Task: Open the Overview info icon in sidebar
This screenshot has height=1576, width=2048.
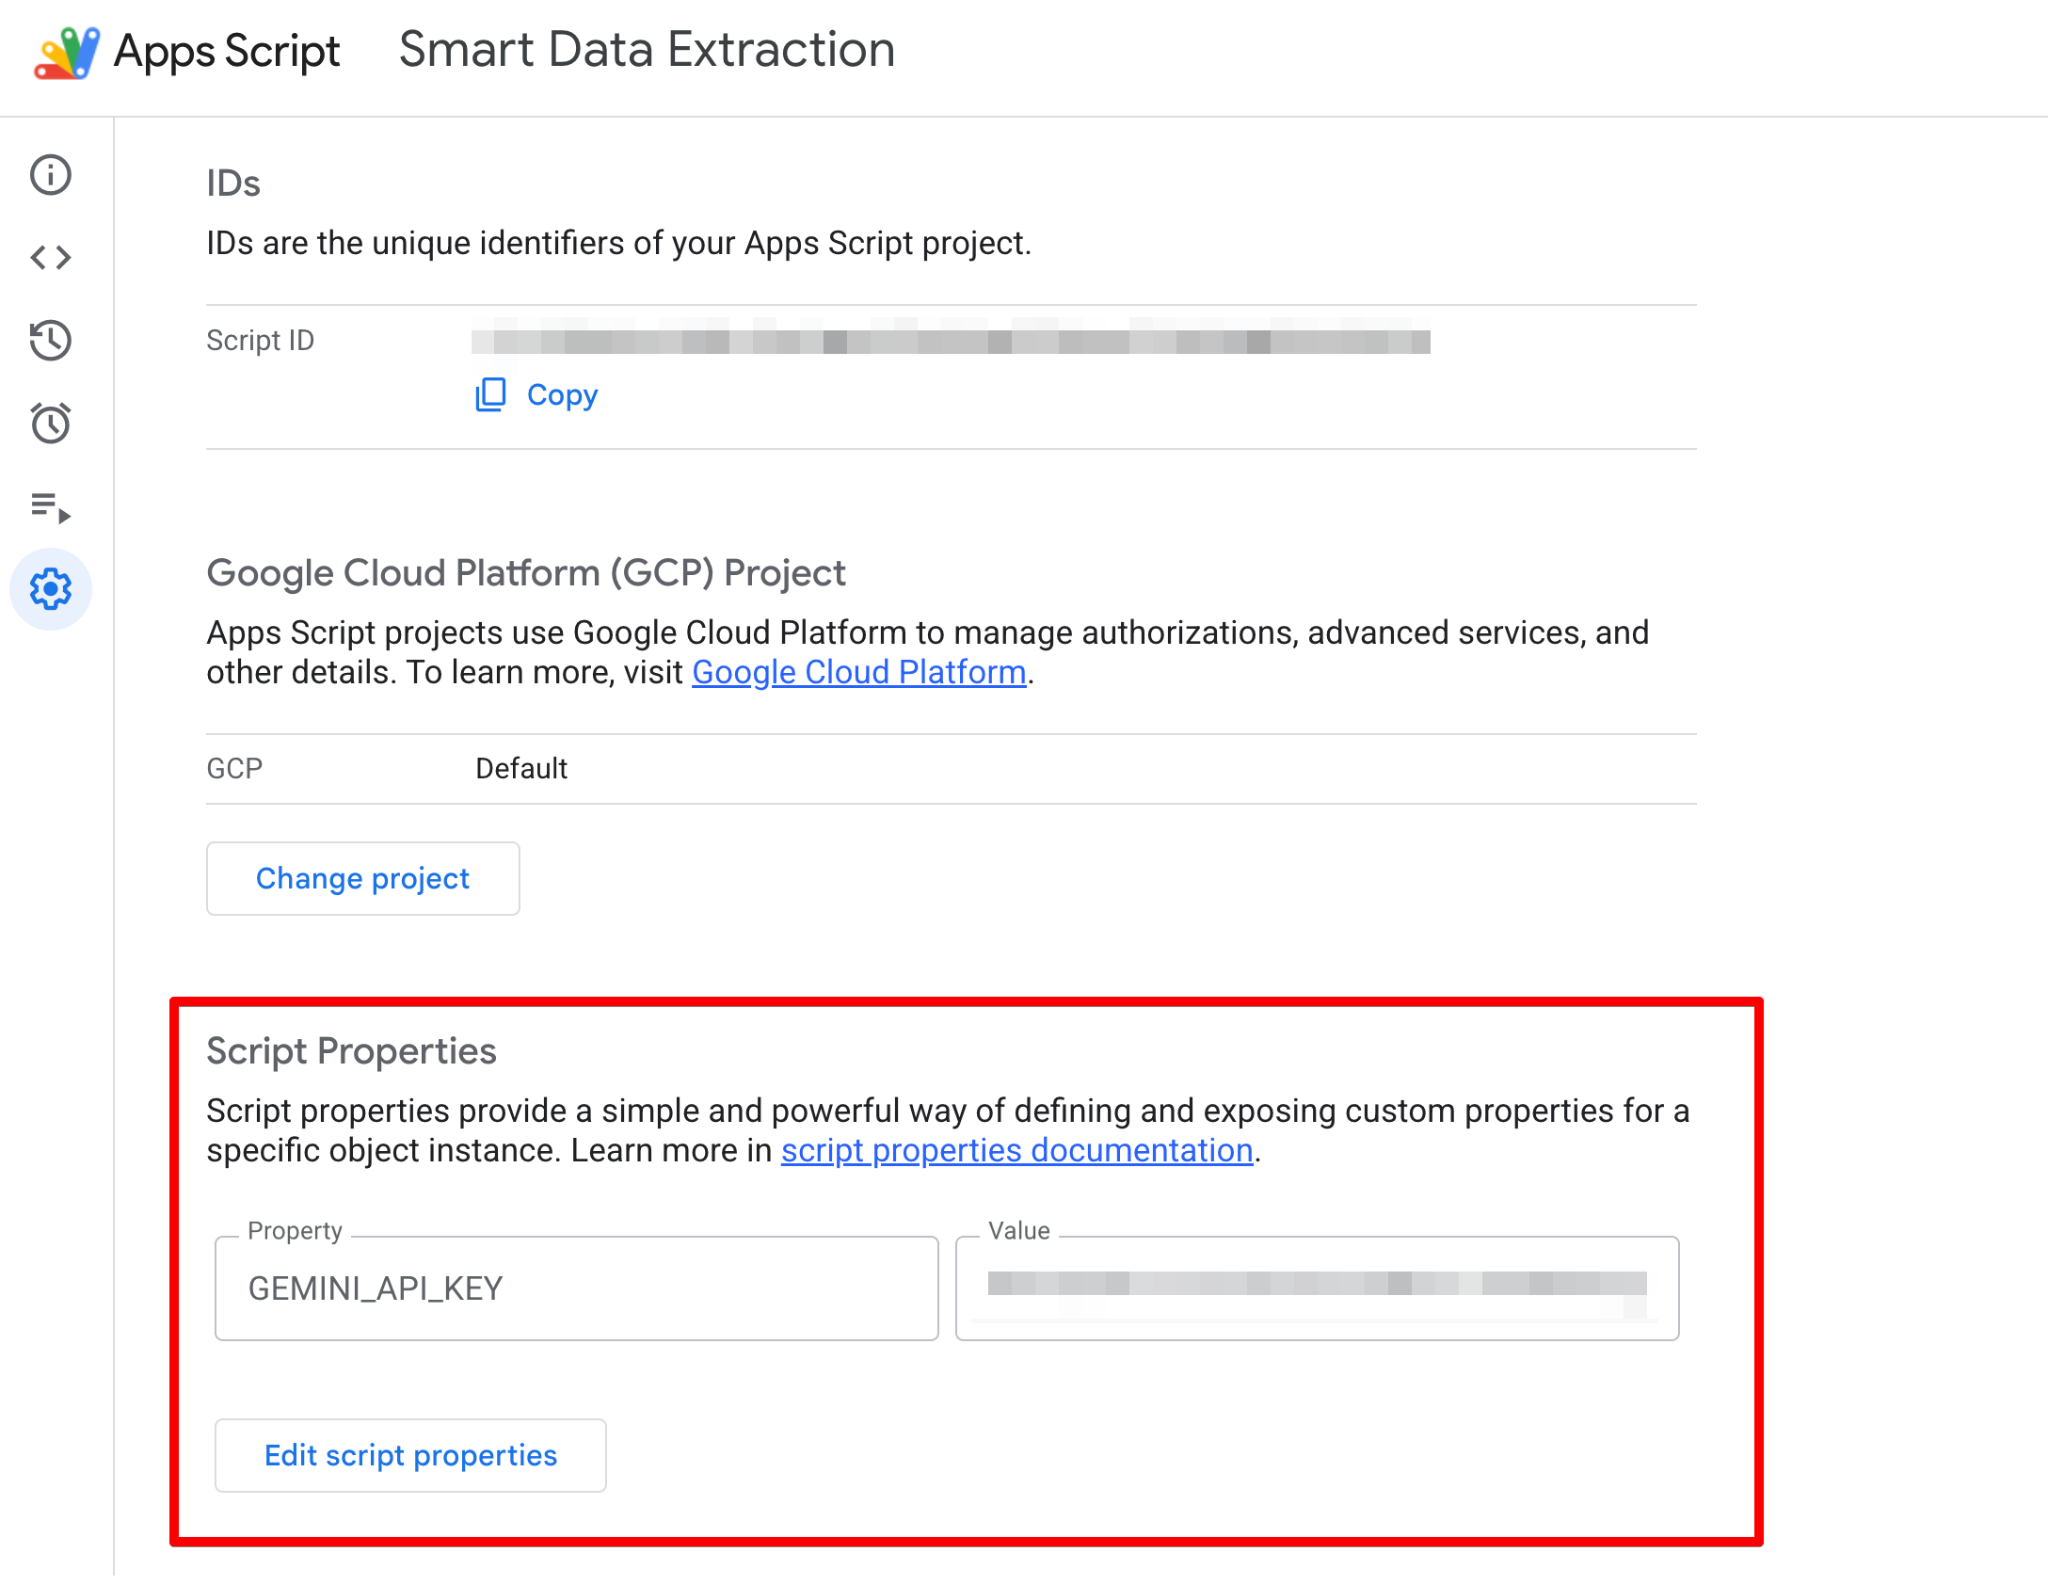Action: point(50,175)
